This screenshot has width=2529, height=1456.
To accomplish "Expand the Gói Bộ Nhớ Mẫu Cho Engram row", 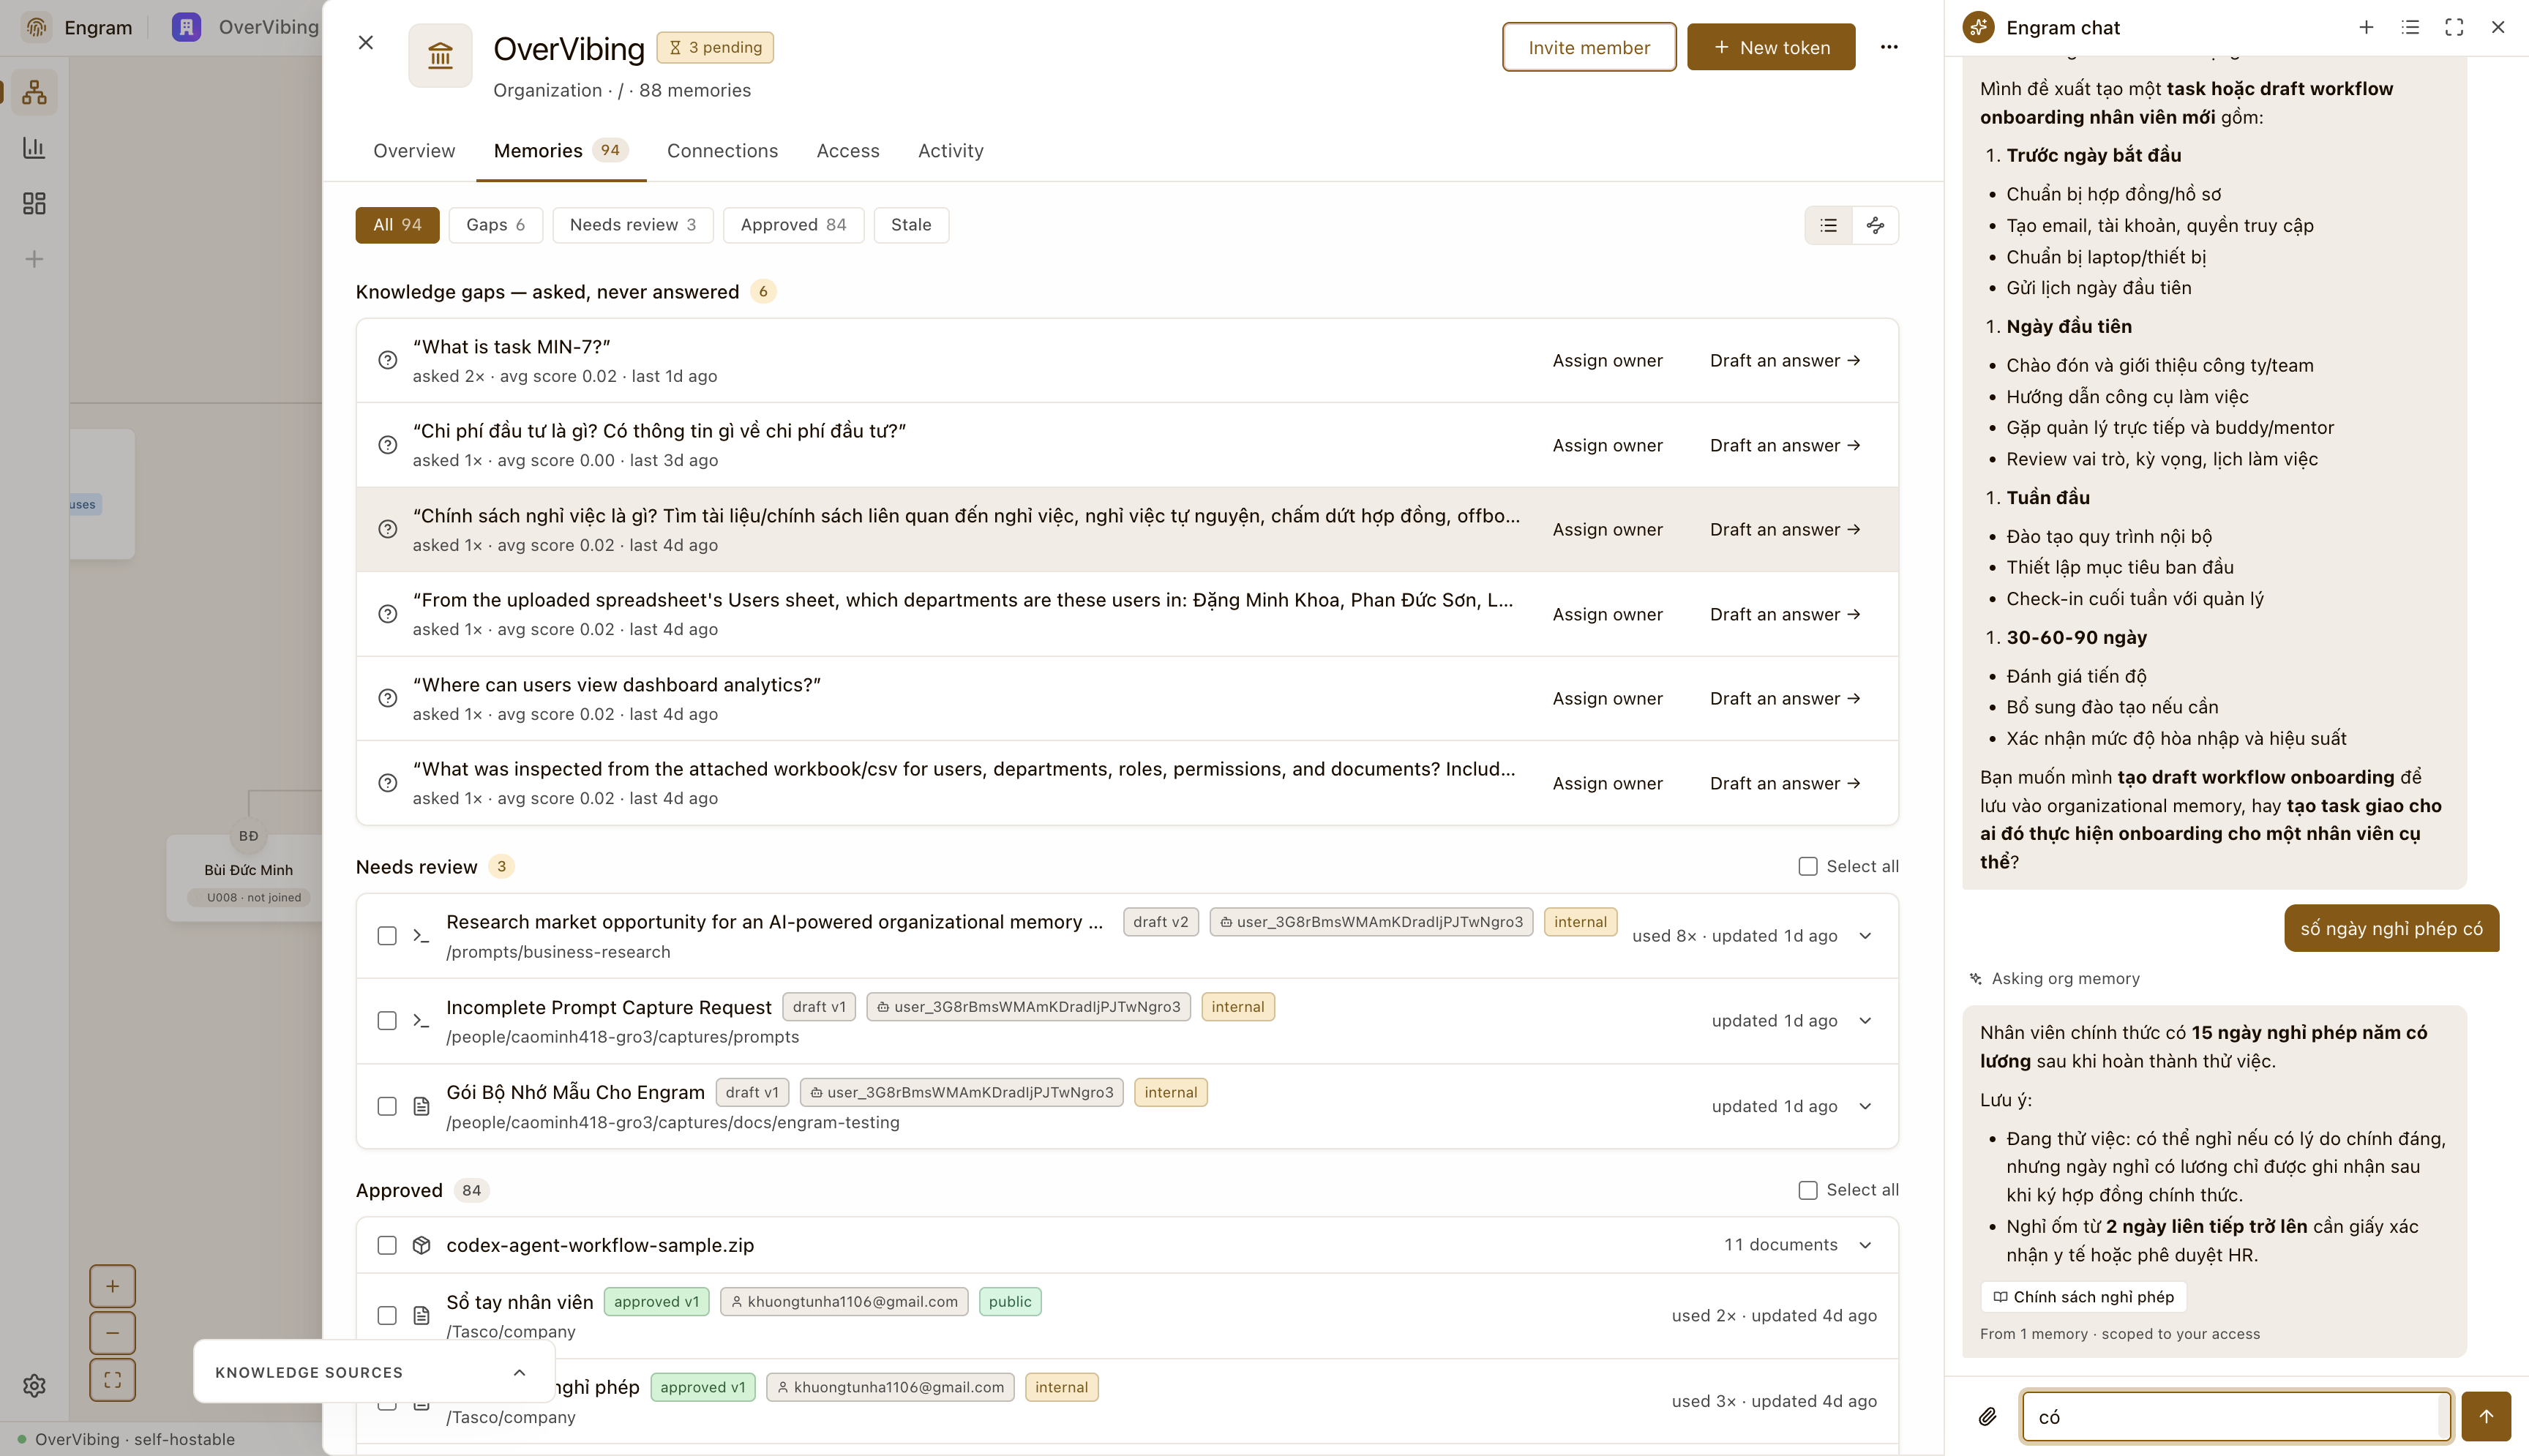I will click(x=1865, y=1106).
